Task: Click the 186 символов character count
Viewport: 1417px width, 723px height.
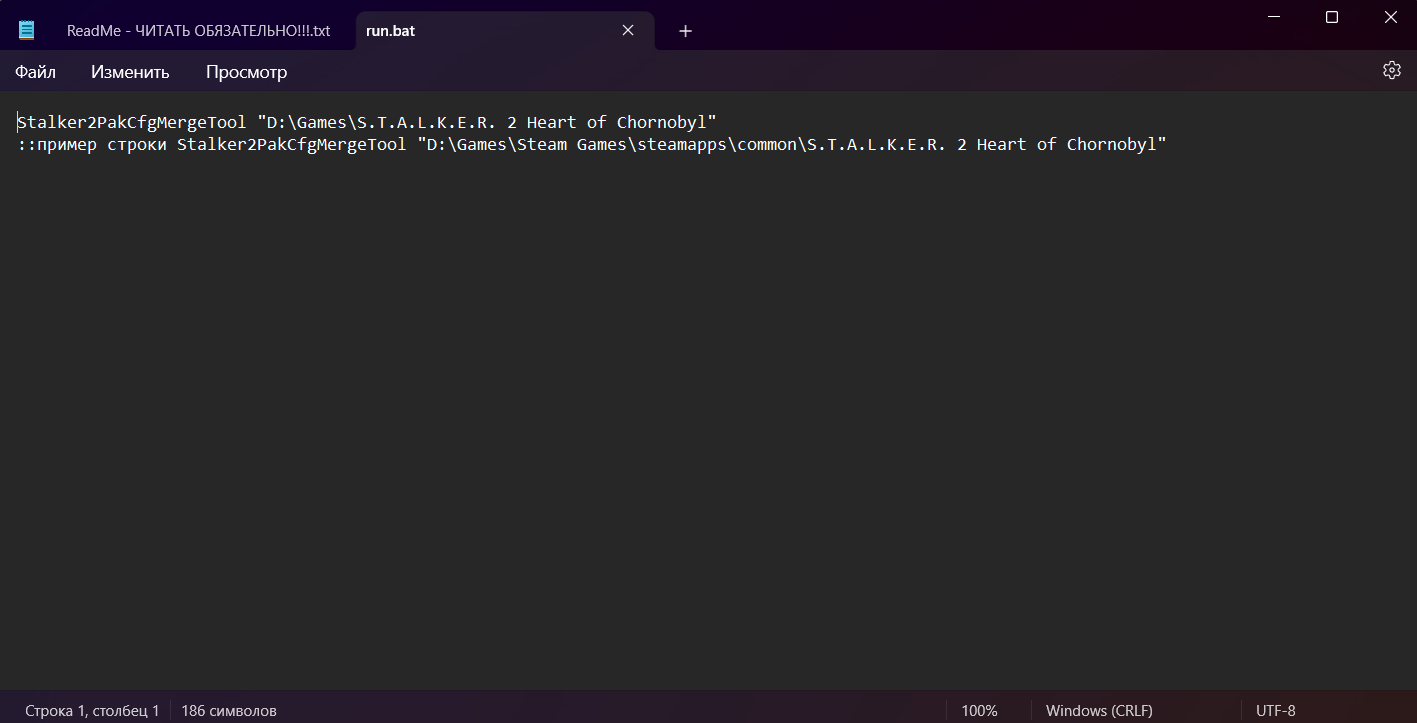Action: point(229,710)
